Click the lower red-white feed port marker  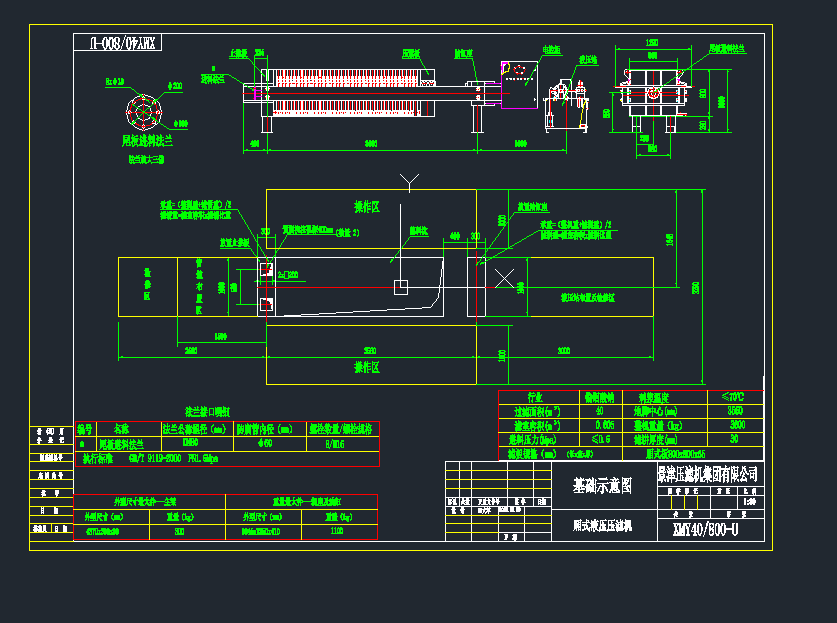266,303
